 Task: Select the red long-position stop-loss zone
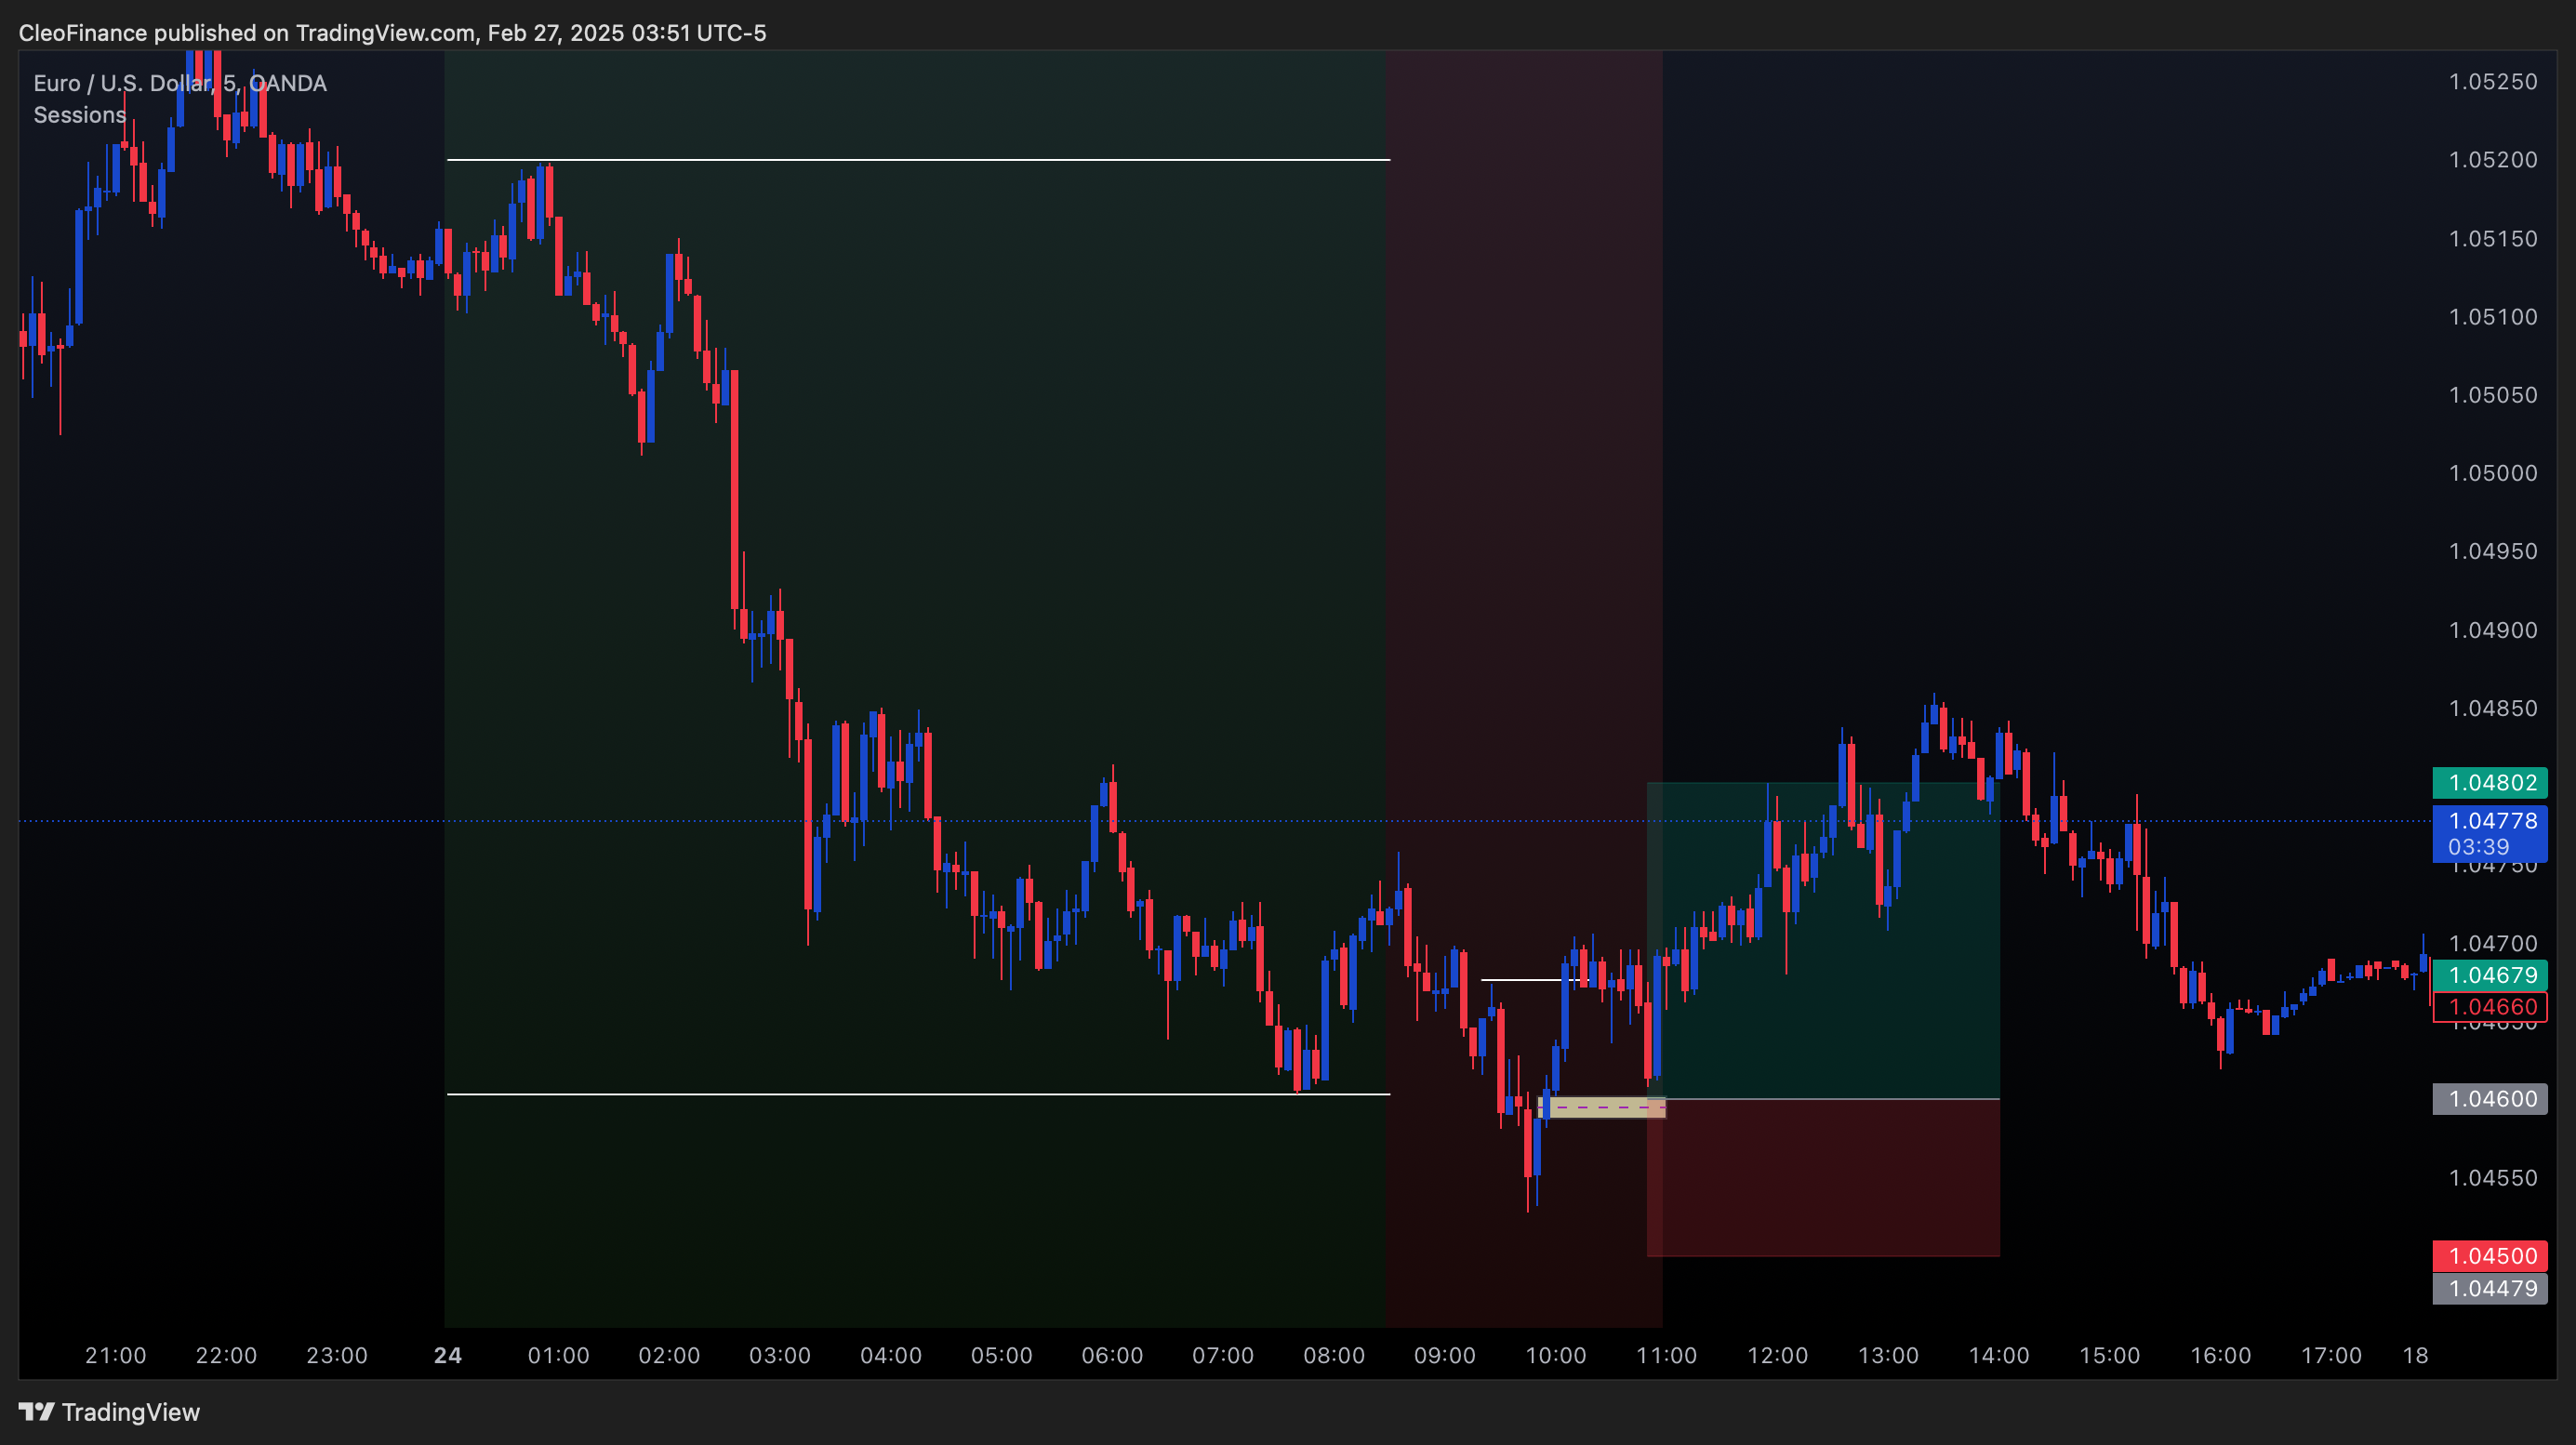tap(1824, 1178)
